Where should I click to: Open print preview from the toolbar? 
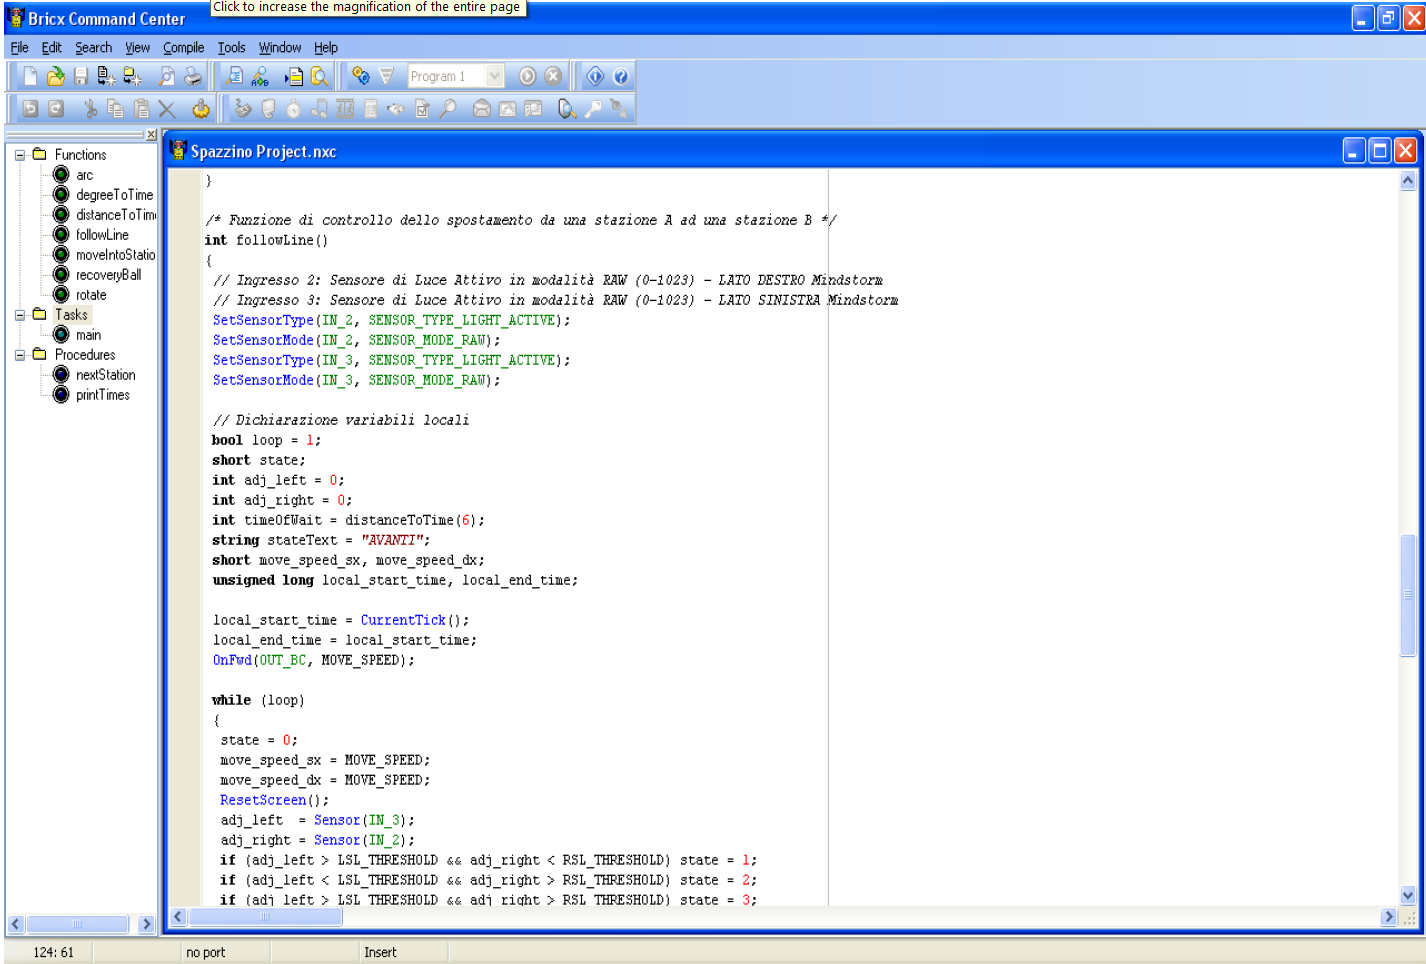coord(168,76)
